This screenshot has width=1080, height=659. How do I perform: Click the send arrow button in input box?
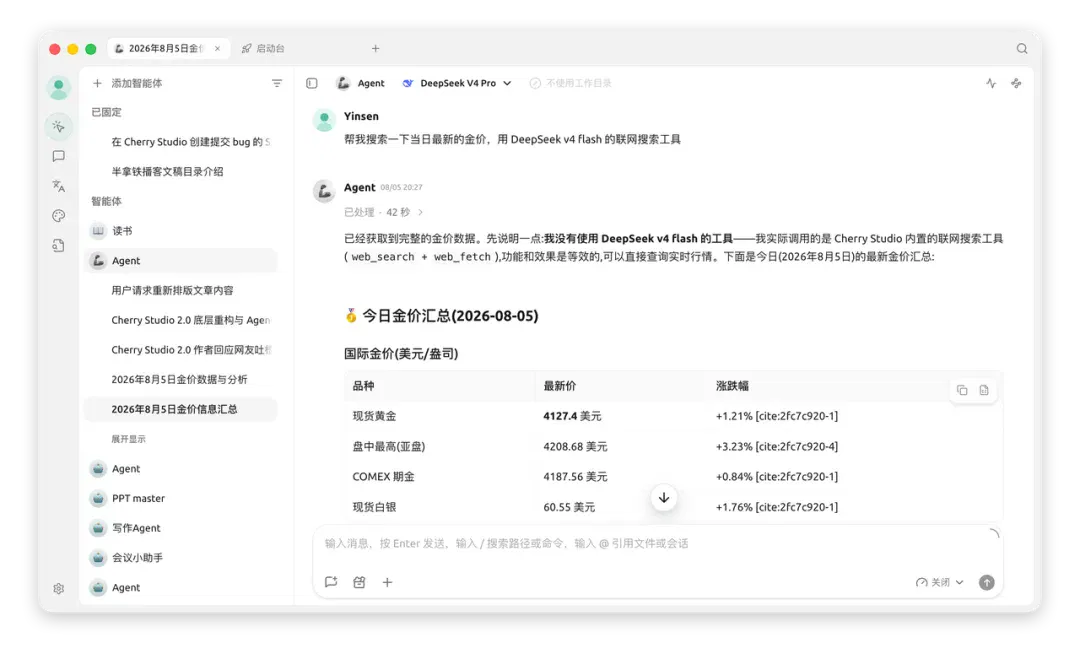click(x=987, y=583)
